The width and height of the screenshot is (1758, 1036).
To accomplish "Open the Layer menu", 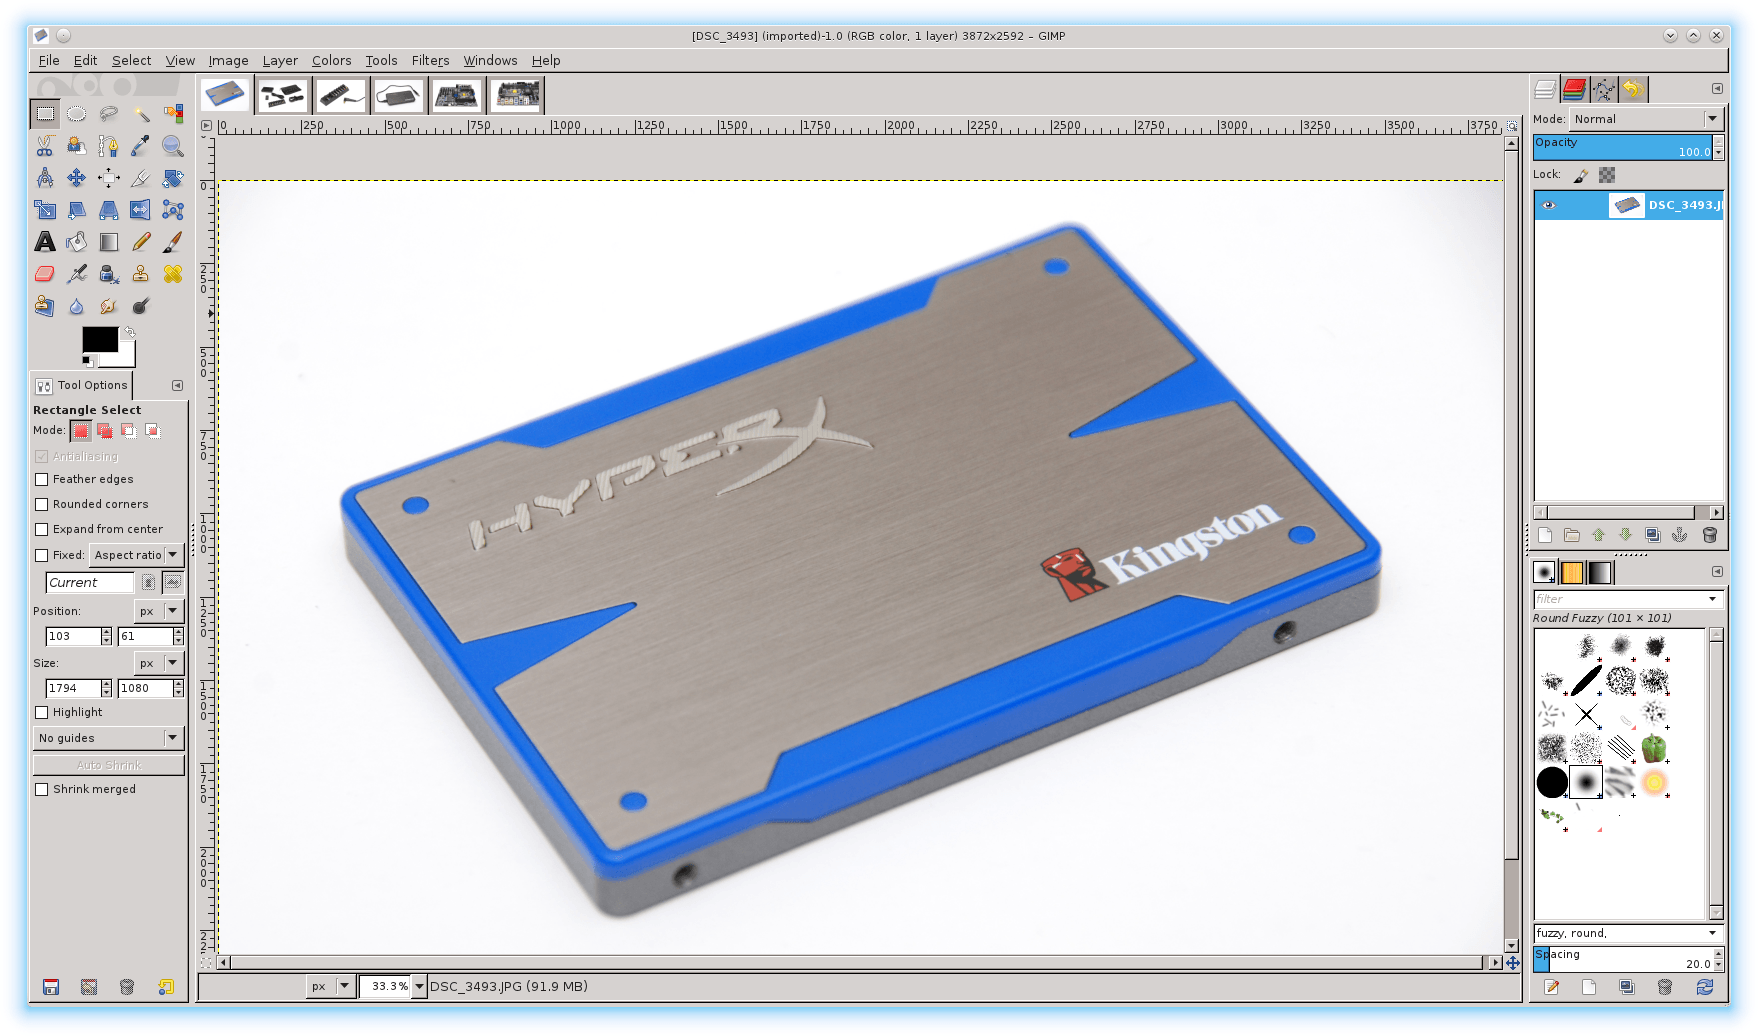I will (280, 61).
